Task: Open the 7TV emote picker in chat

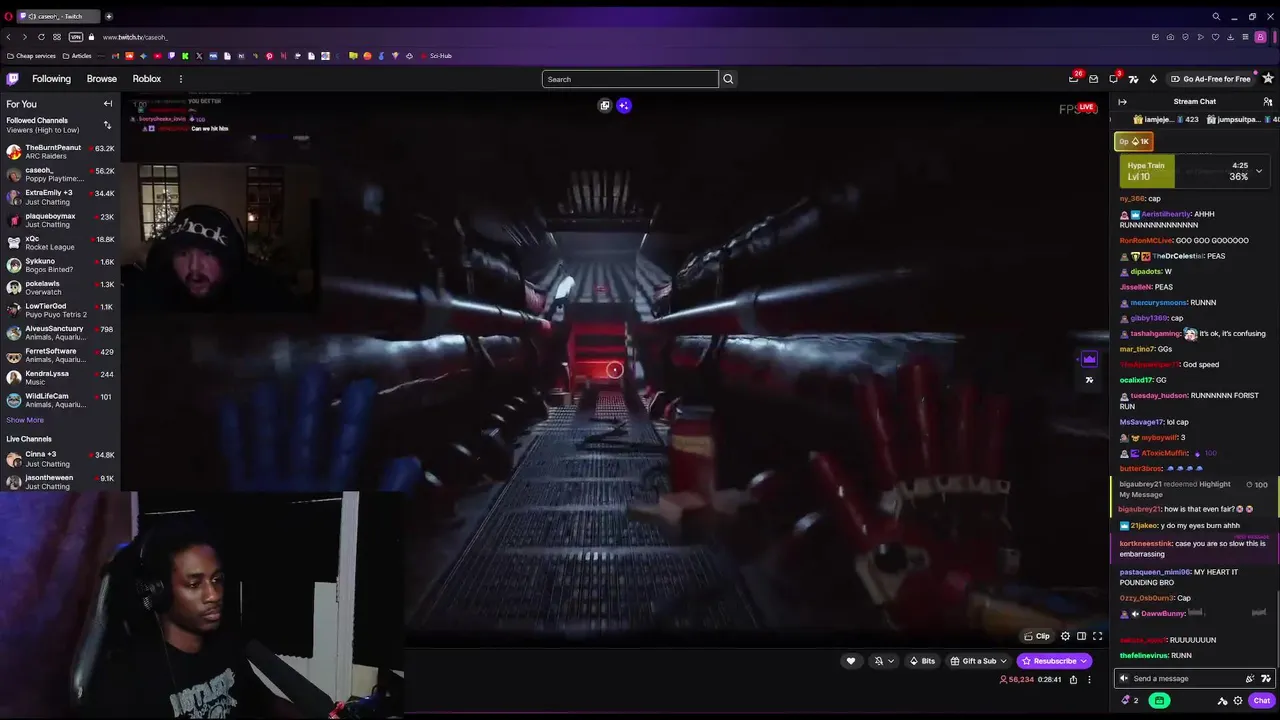Action: [1266, 678]
